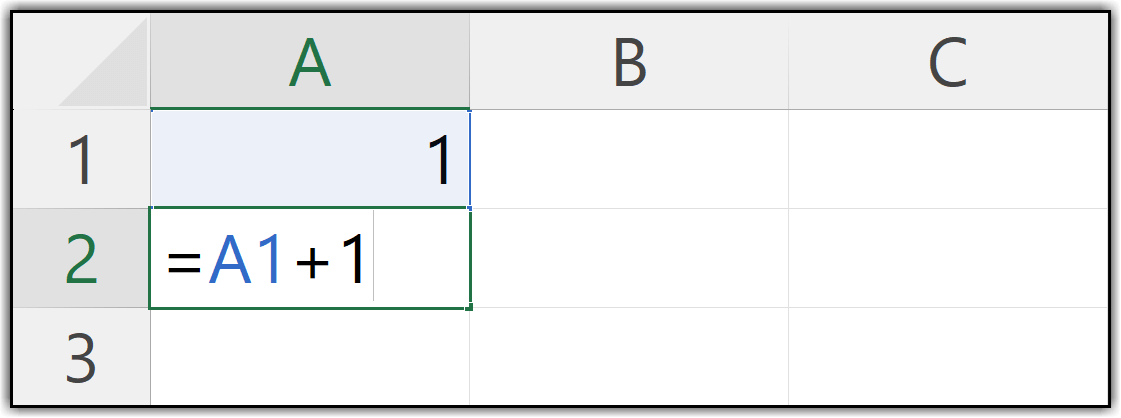Click the fill handle of cell A2
Screen dimensions: 1121x418
(469, 307)
